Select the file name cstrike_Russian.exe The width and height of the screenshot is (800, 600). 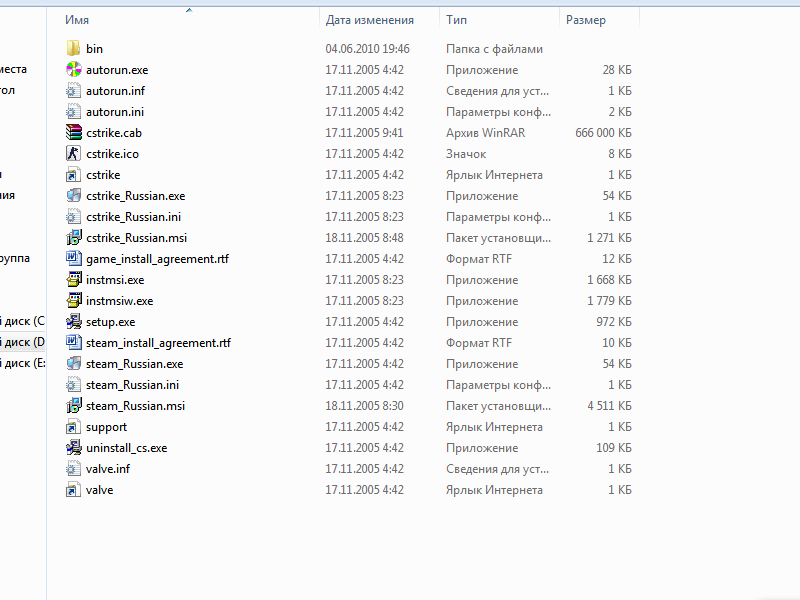[x=135, y=195]
